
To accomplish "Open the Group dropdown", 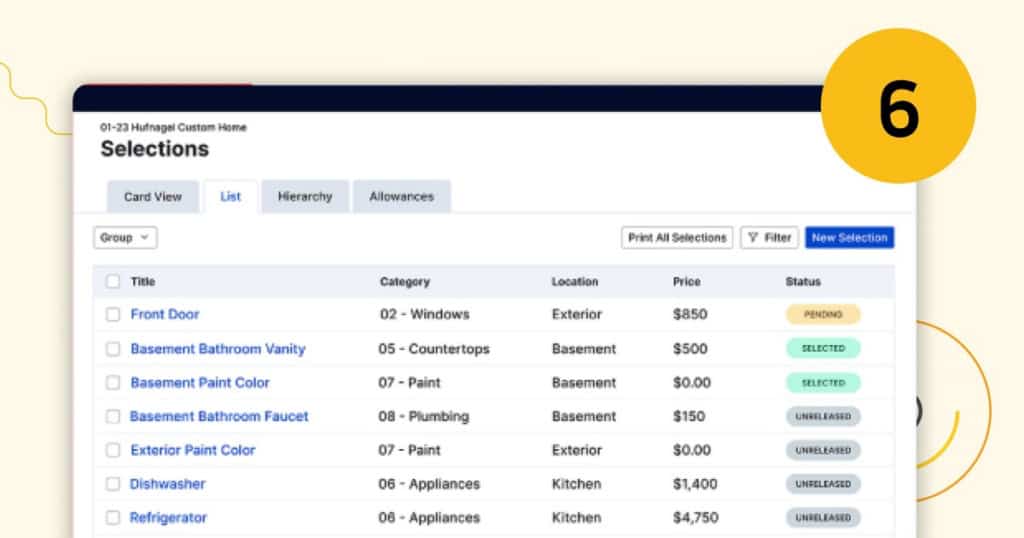I will pos(125,238).
